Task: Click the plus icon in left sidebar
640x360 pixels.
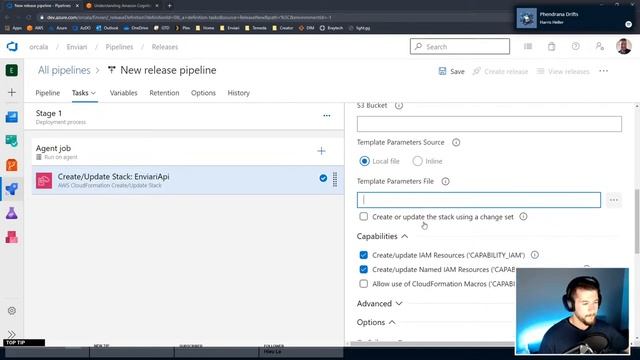Action: pyautogui.click(x=12, y=92)
